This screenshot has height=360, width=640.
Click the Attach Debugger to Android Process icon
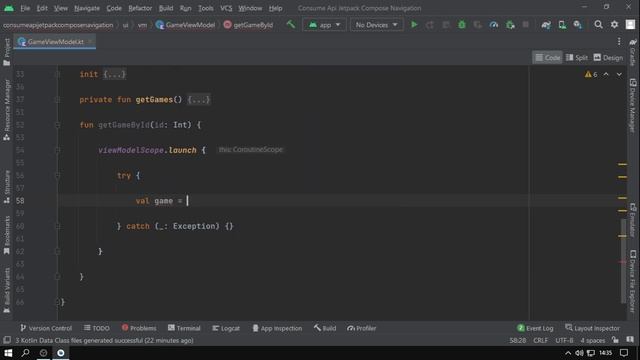pyautogui.click(x=510, y=24)
